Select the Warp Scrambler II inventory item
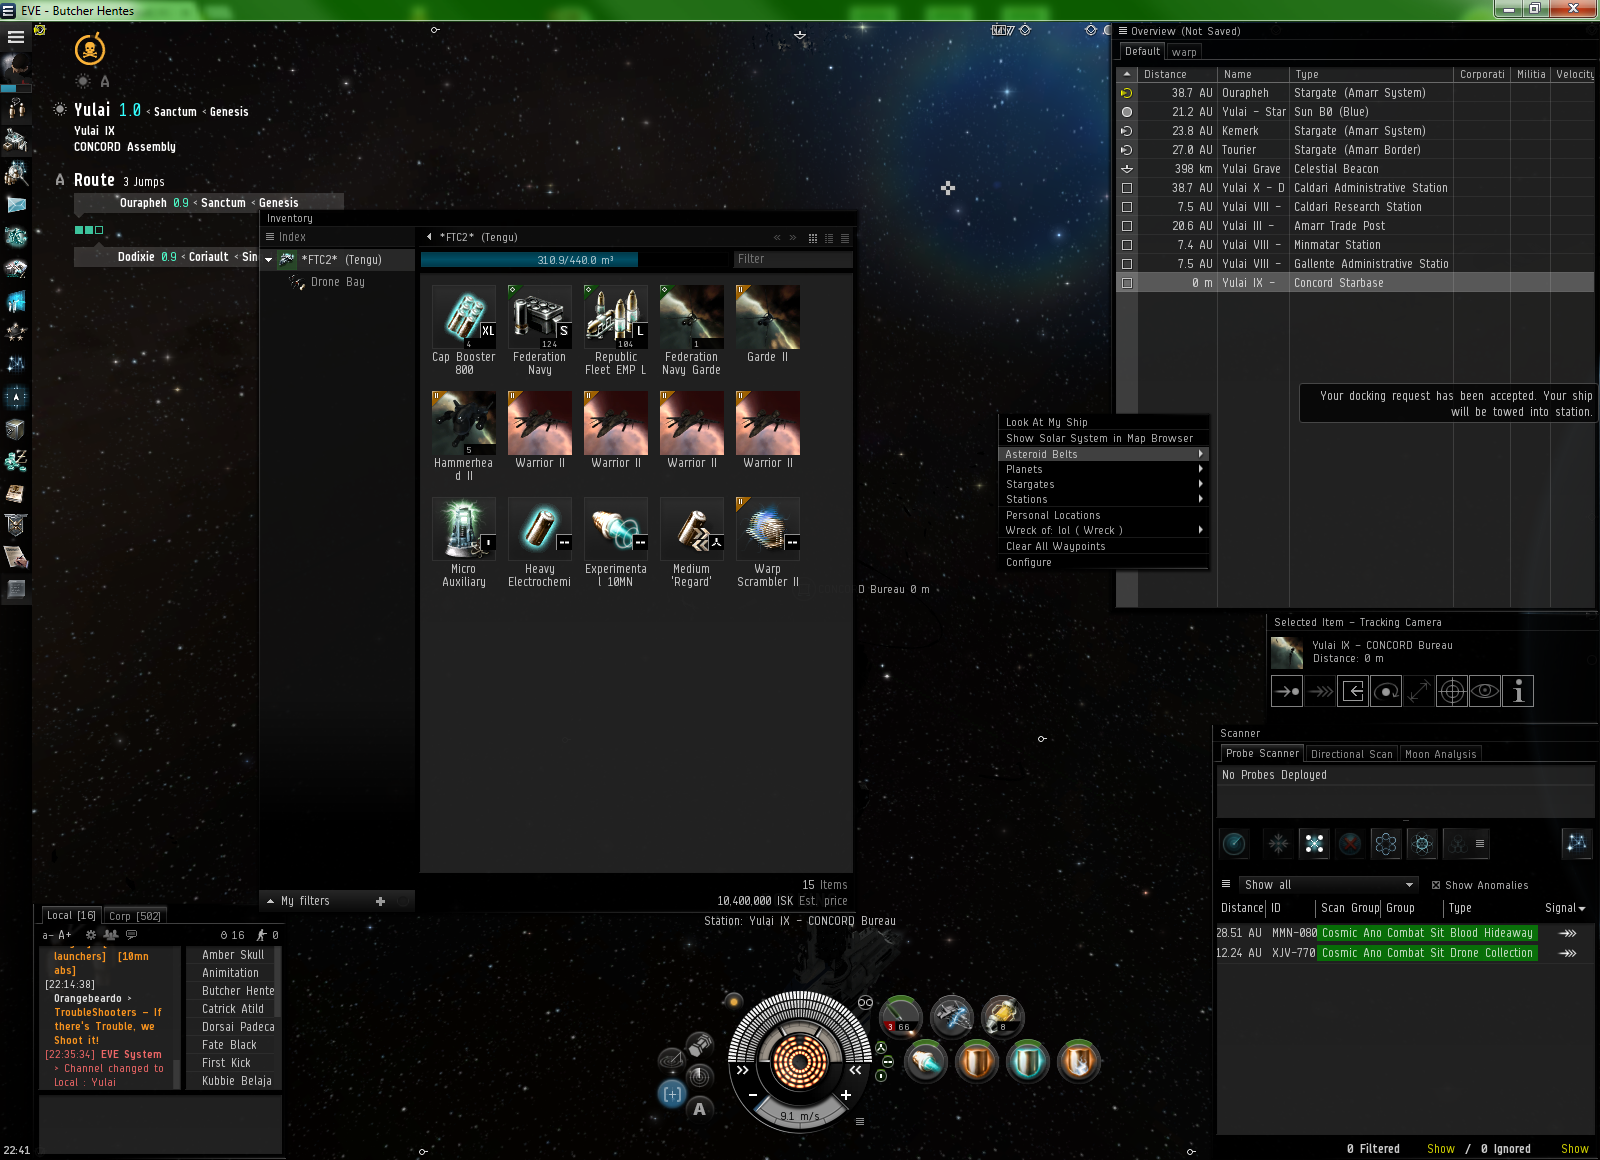This screenshot has height=1160, width=1600. (x=768, y=542)
